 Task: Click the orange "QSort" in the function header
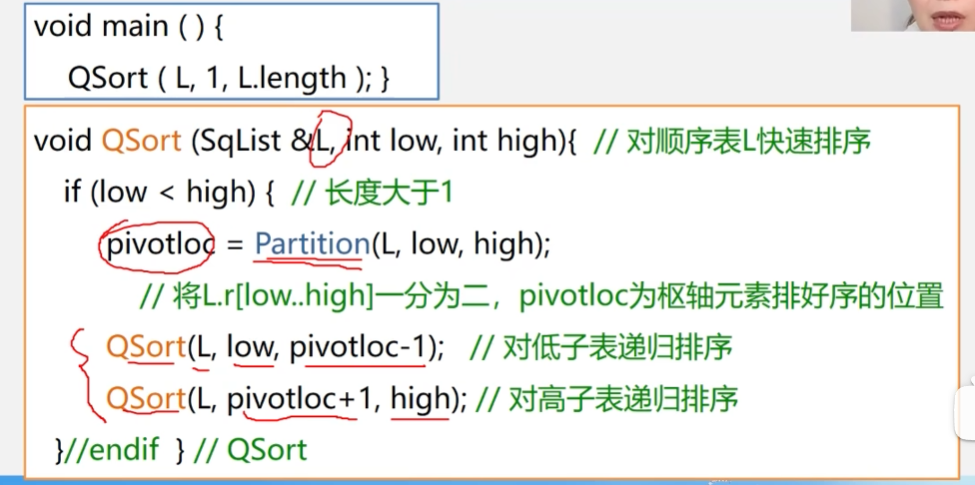click(141, 142)
